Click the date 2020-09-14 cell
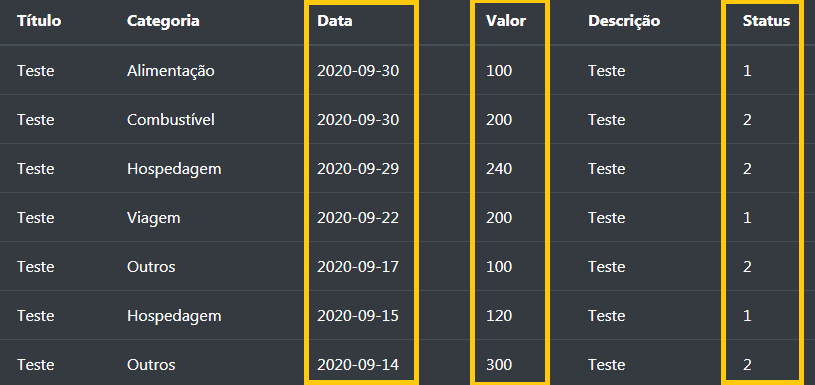This screenshot has height=385, width=815. click(358, 365)
